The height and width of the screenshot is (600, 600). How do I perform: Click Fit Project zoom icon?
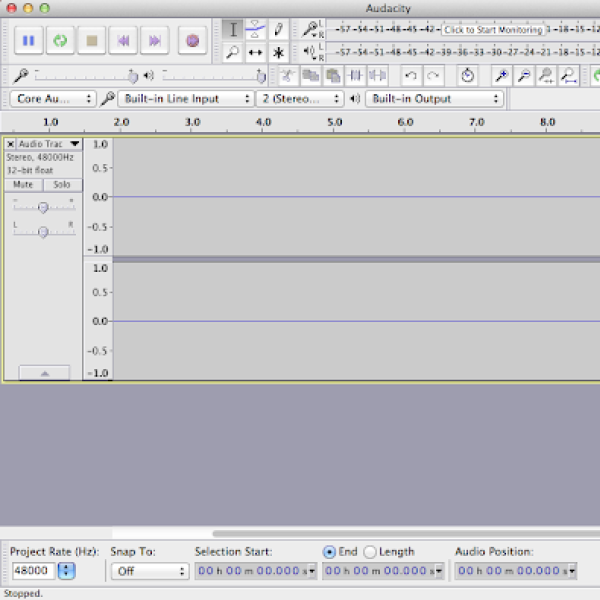569,76
